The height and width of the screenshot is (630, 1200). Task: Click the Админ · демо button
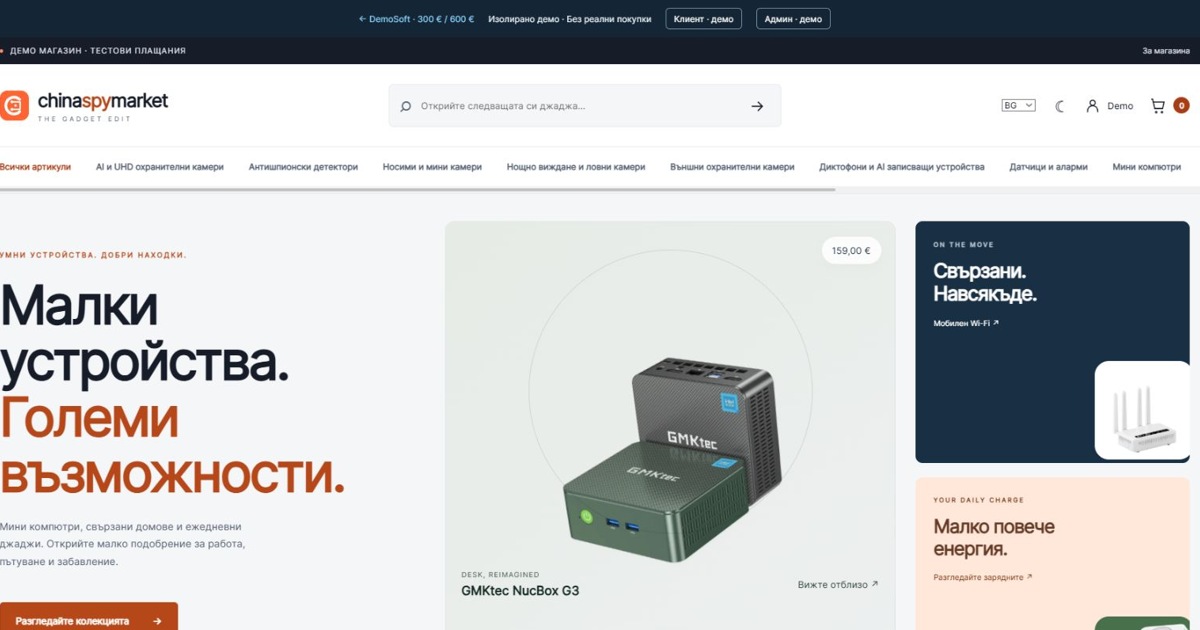tap(793, 19)
